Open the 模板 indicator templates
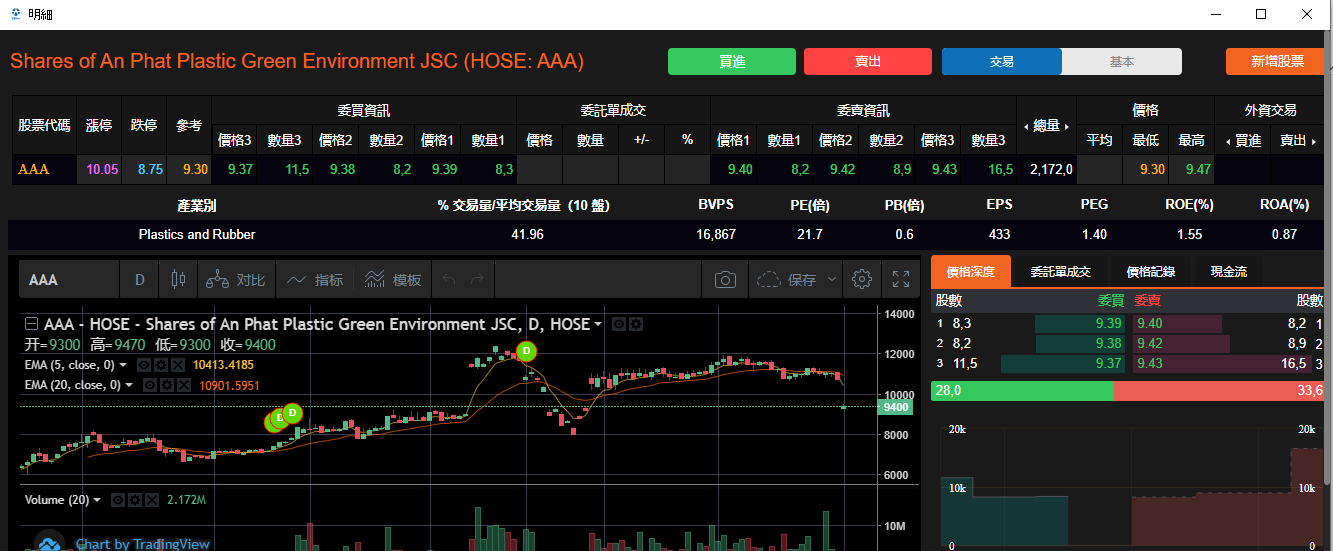 392,280
